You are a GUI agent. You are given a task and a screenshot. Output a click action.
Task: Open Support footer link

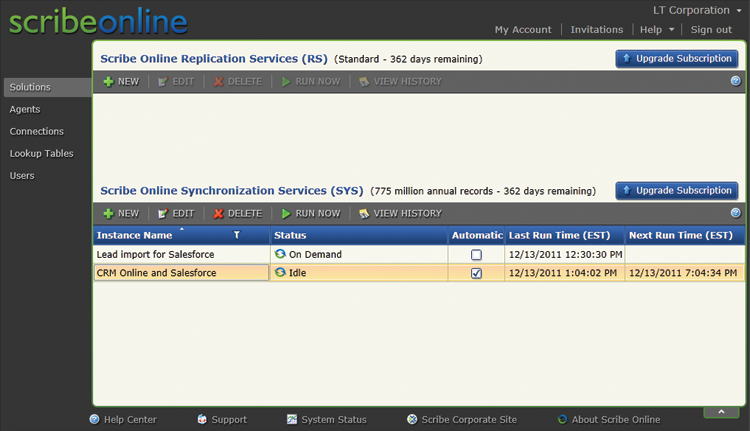[x=222, y=420]
